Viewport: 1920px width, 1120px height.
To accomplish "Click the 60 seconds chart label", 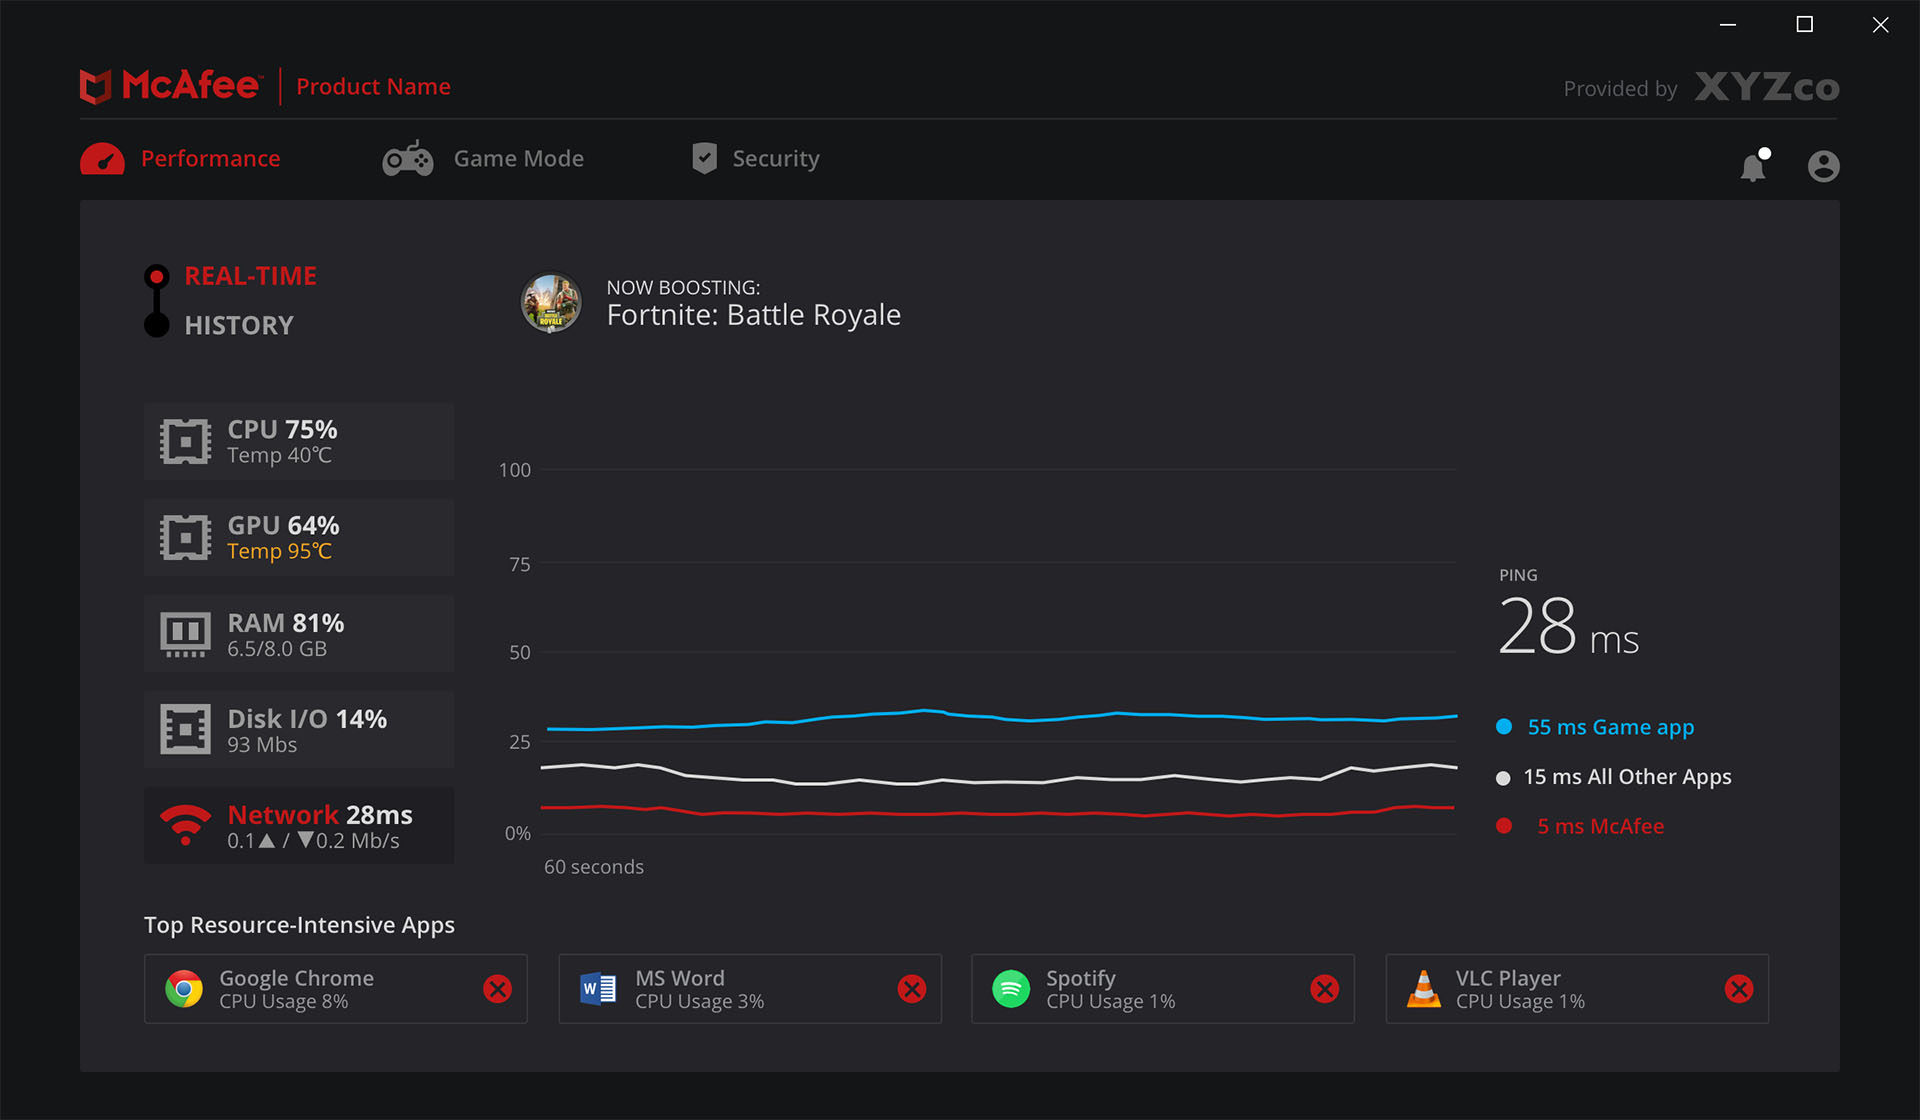I will [x=593, y=867].
